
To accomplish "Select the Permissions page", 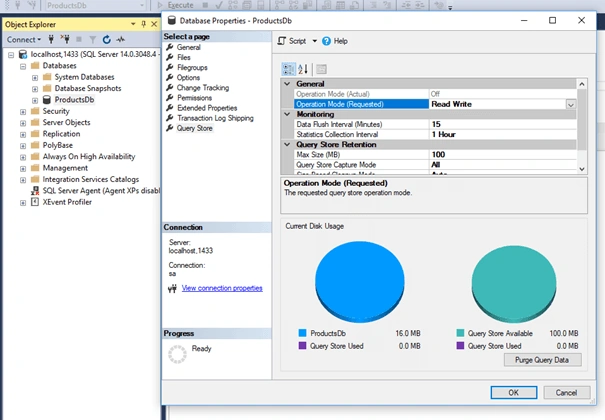I will [x=194, y=98].
